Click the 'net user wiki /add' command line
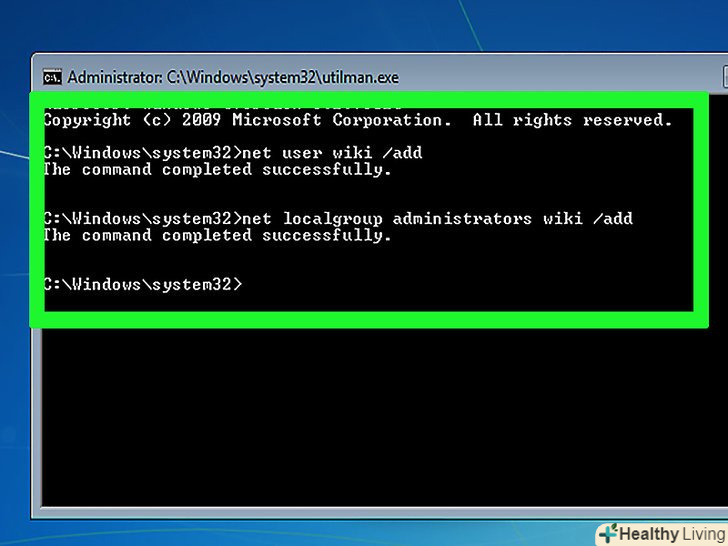Screen dimensions: 728x546 pos(233,153)
